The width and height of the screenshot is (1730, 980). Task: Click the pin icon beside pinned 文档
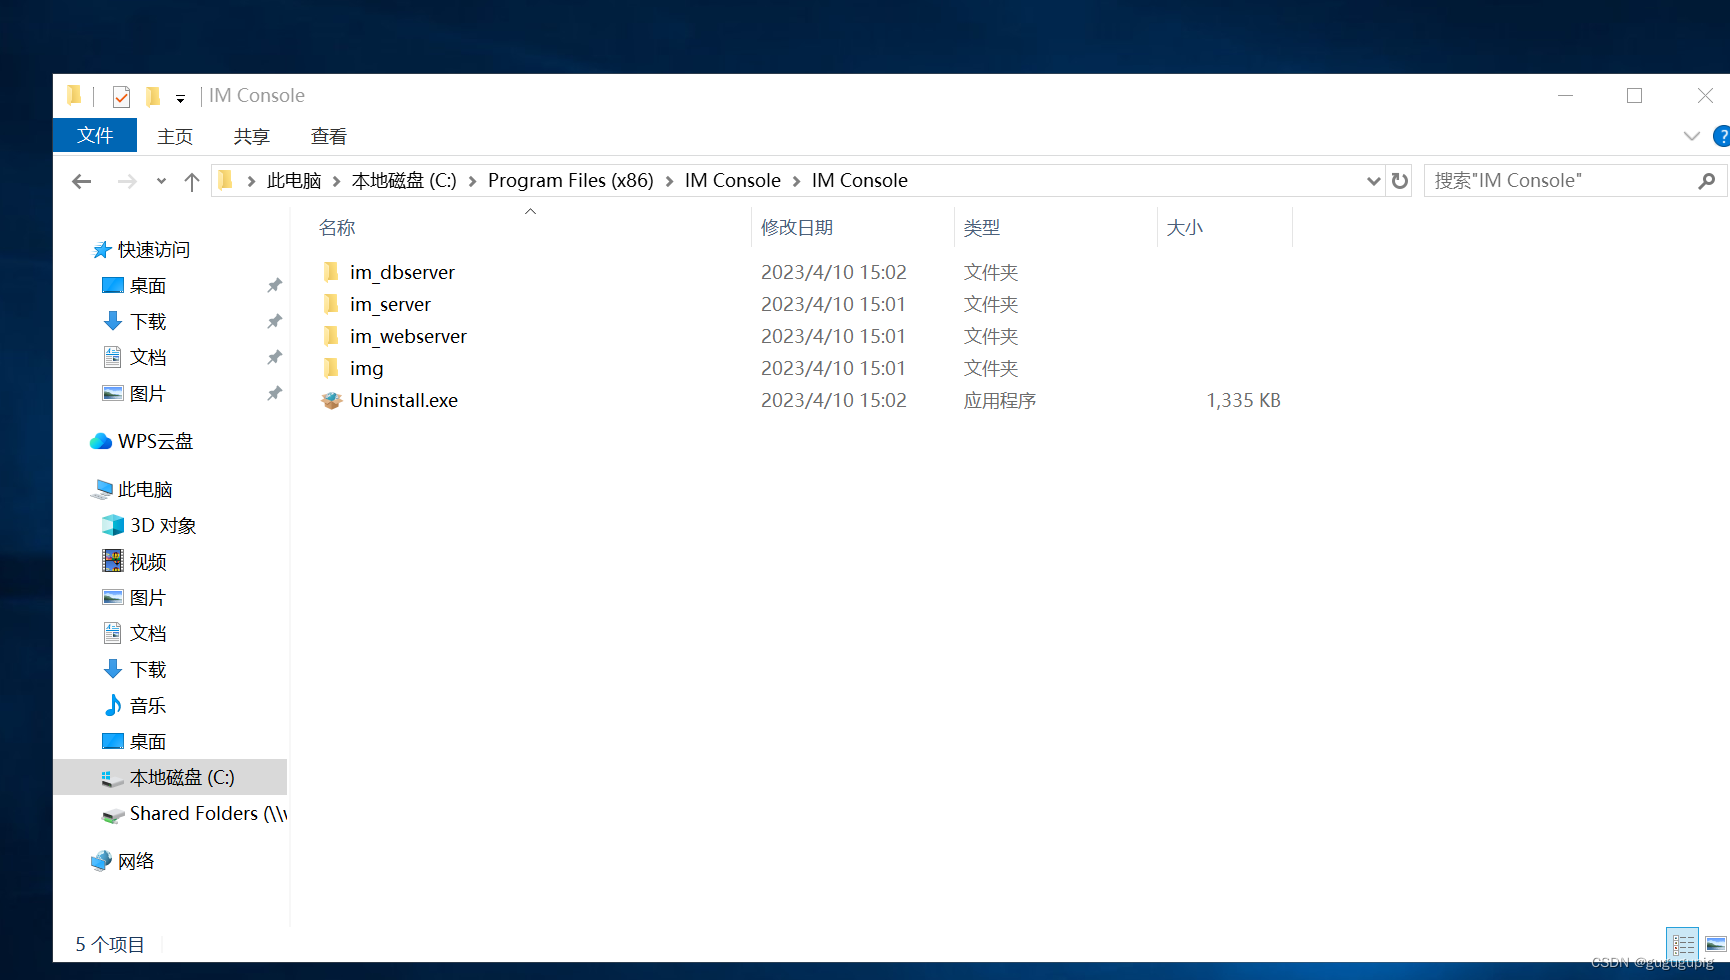(274, 358)
